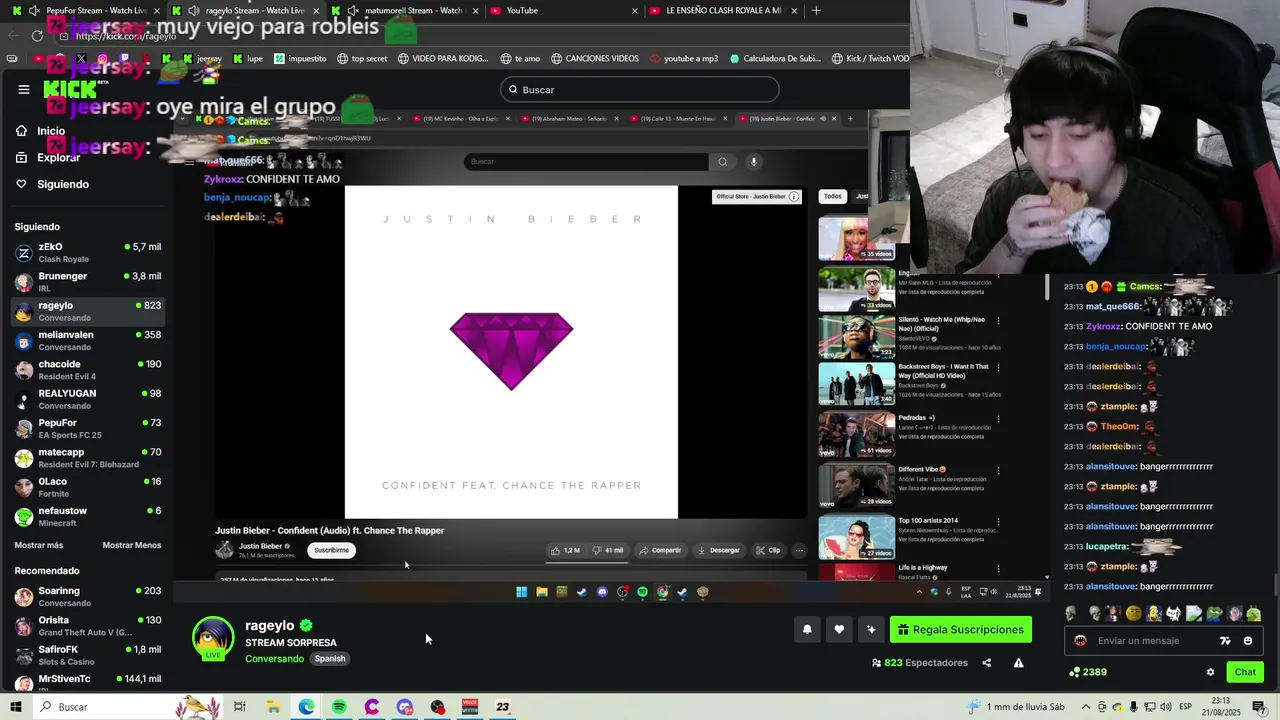Open the impuestito bookmark
This screenshot has width=1280, height=720.
coord(300,59)
